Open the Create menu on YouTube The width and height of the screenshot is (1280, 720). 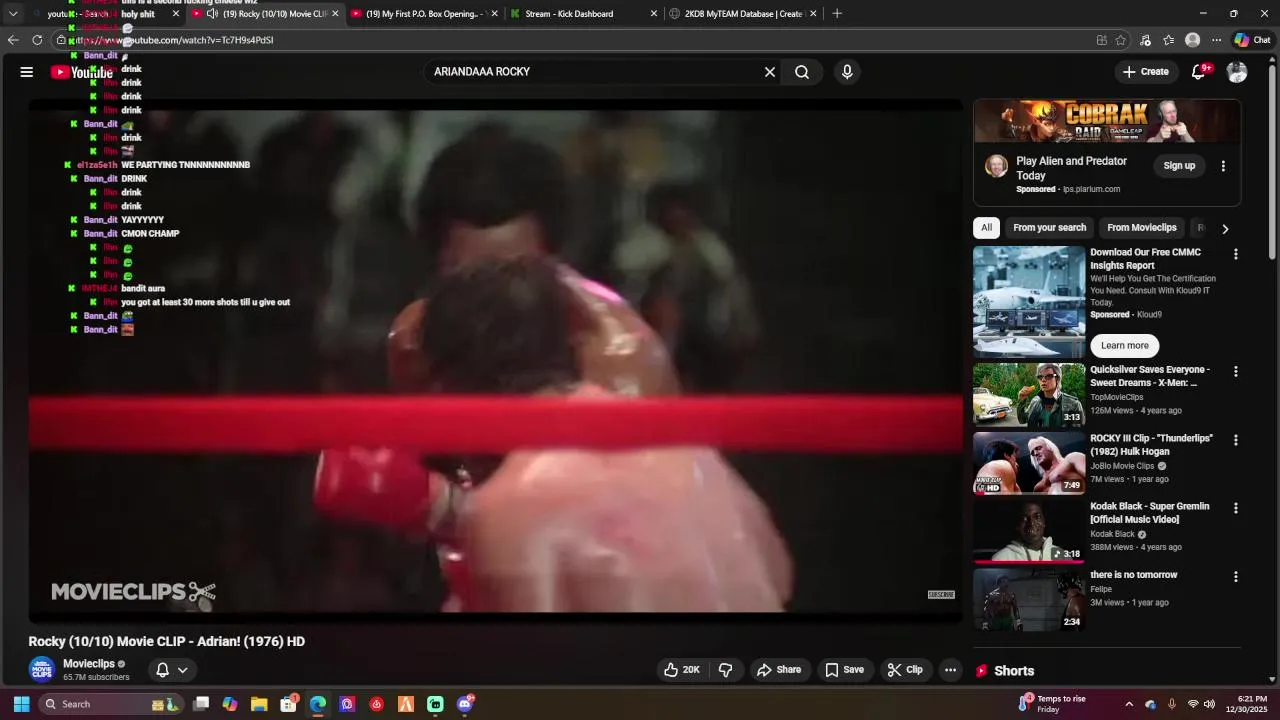[x=1145, y=72]
